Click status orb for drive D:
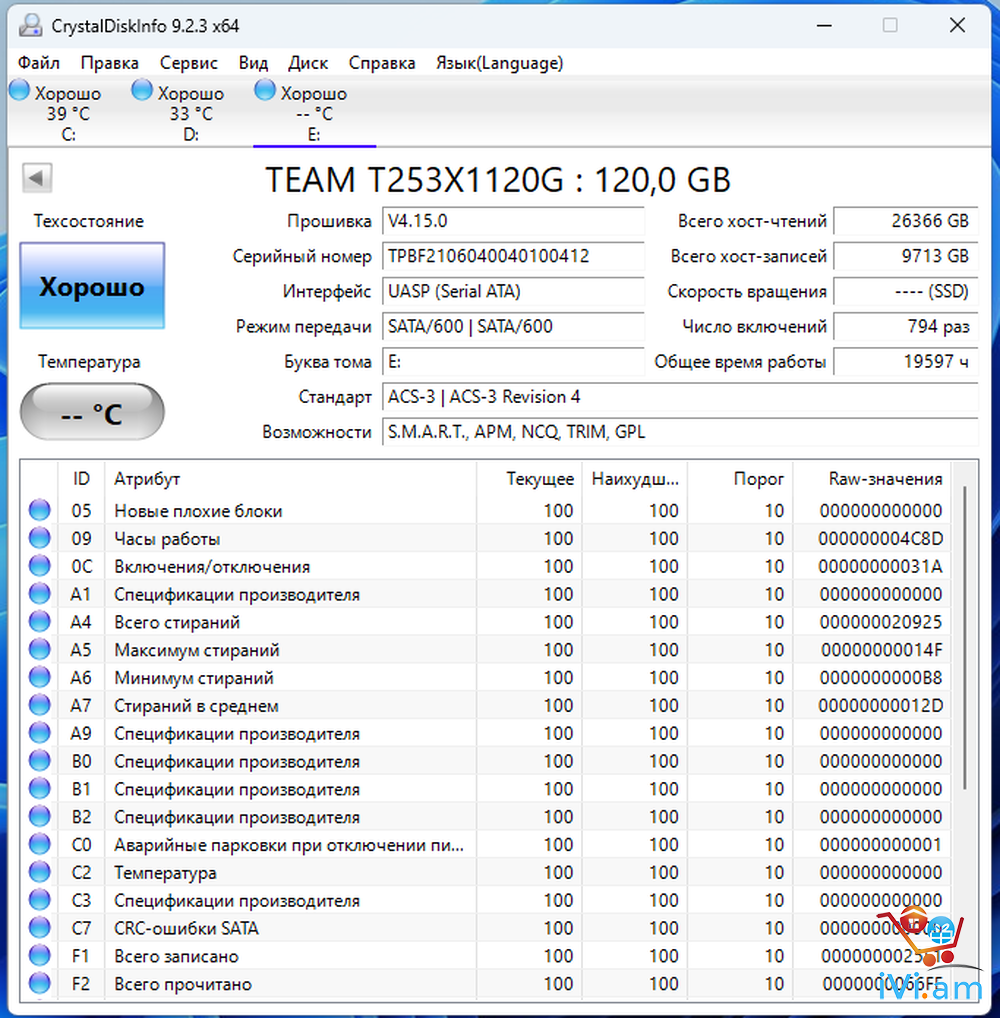 tap(142, 90)
